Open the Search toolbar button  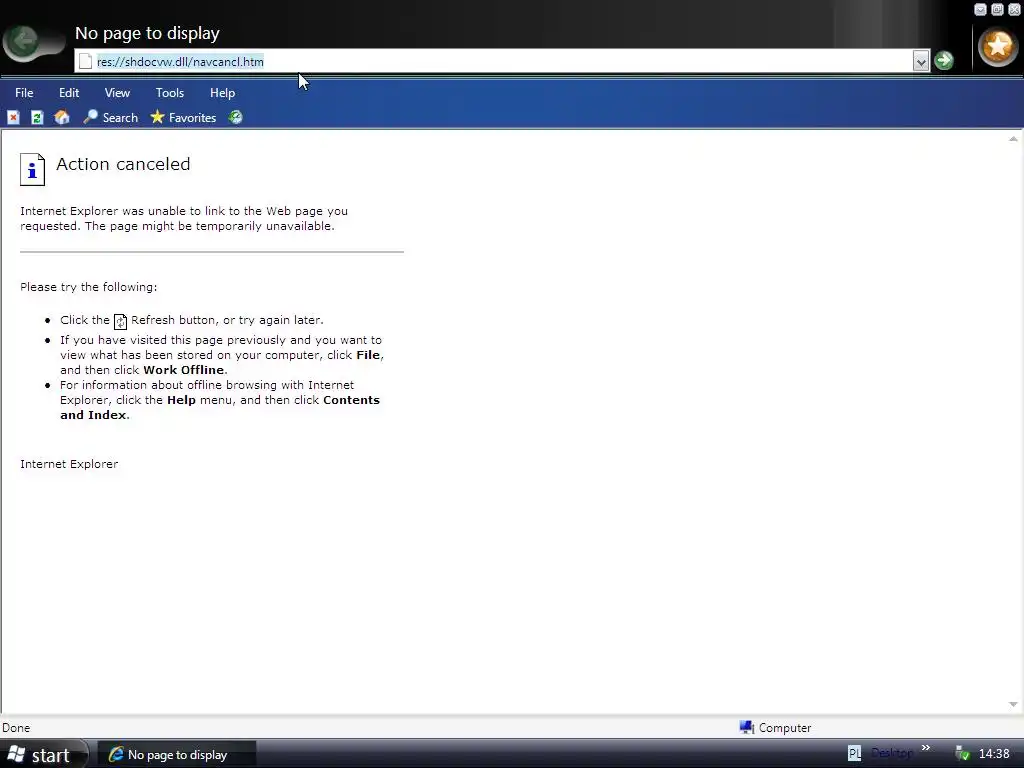[110, 118]
